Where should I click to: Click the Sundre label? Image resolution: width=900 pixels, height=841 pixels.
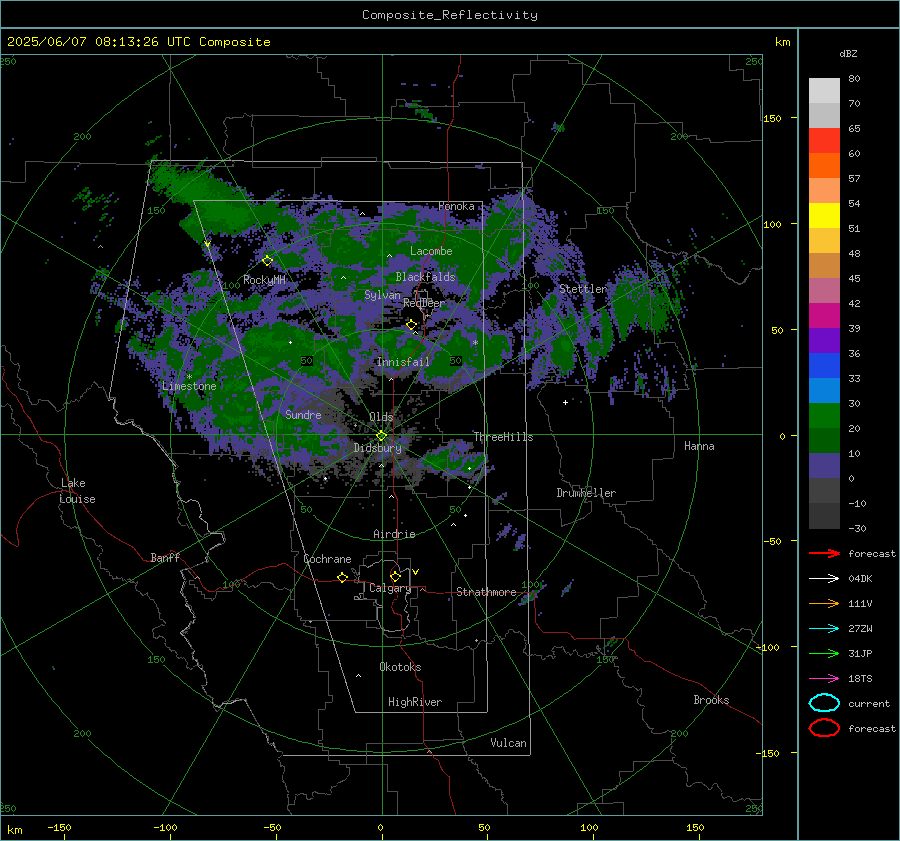pos(303,414)
